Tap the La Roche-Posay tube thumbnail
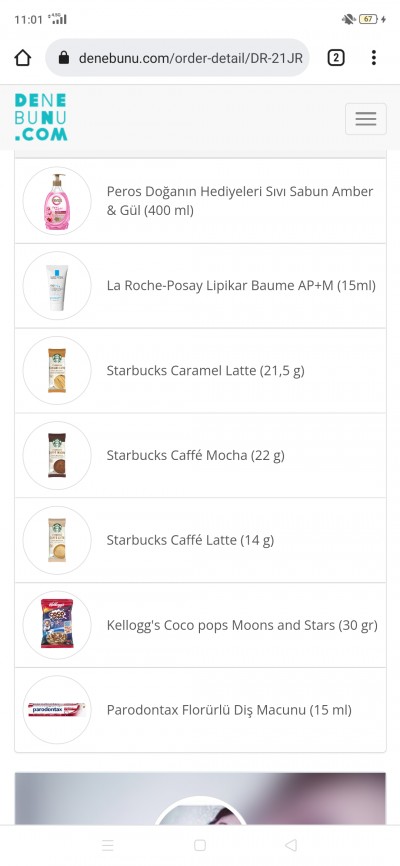 point(57,286)
